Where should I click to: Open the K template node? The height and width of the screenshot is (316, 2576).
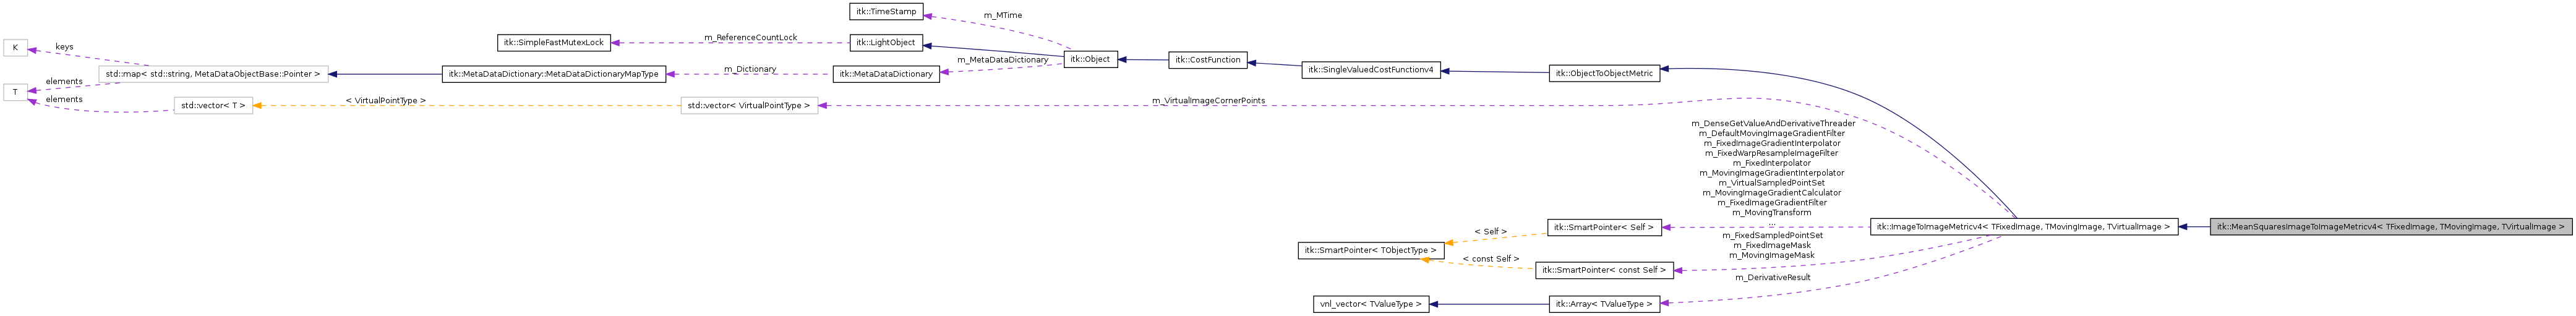pos(15,48)
